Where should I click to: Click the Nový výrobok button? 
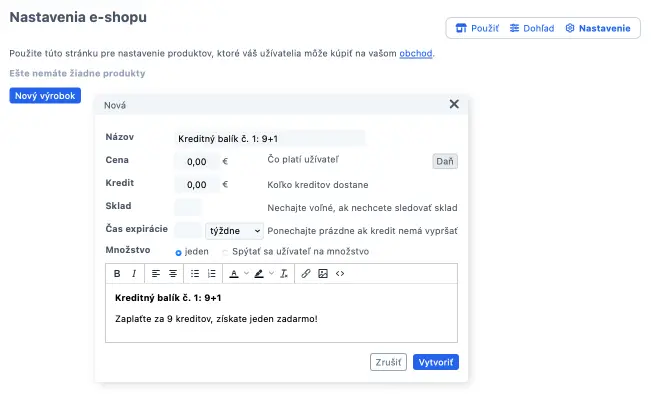pos(45,96)
